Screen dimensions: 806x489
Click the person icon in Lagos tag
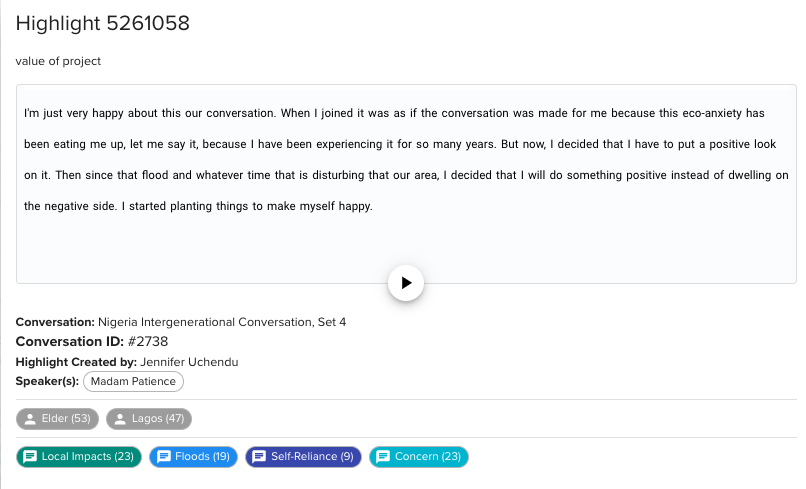[x=120, y=419]
